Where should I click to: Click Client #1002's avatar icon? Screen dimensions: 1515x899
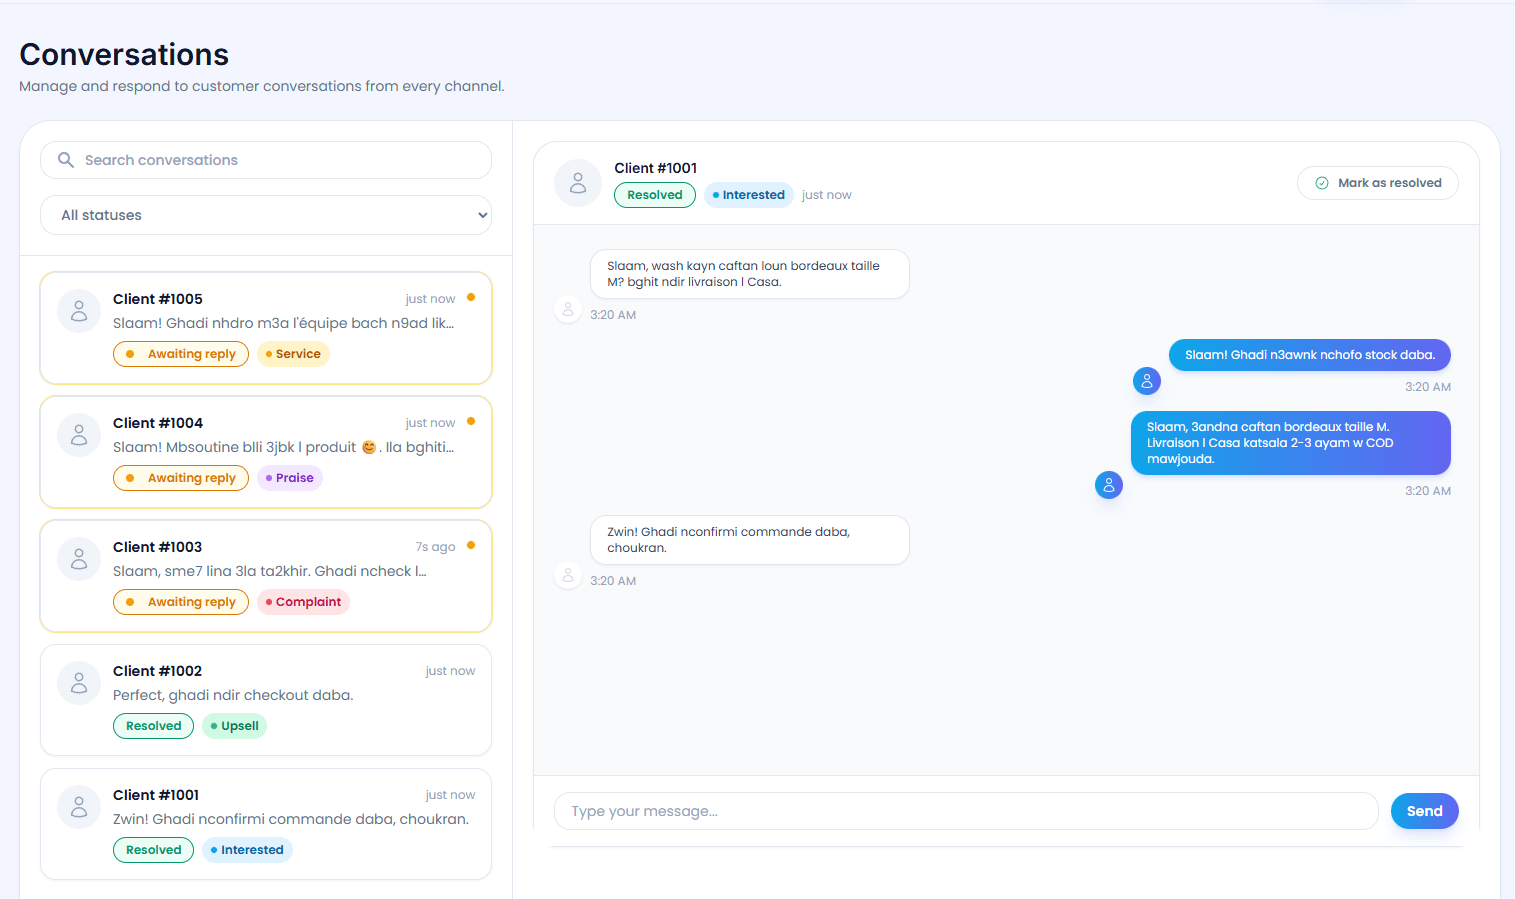click(79, 682)
